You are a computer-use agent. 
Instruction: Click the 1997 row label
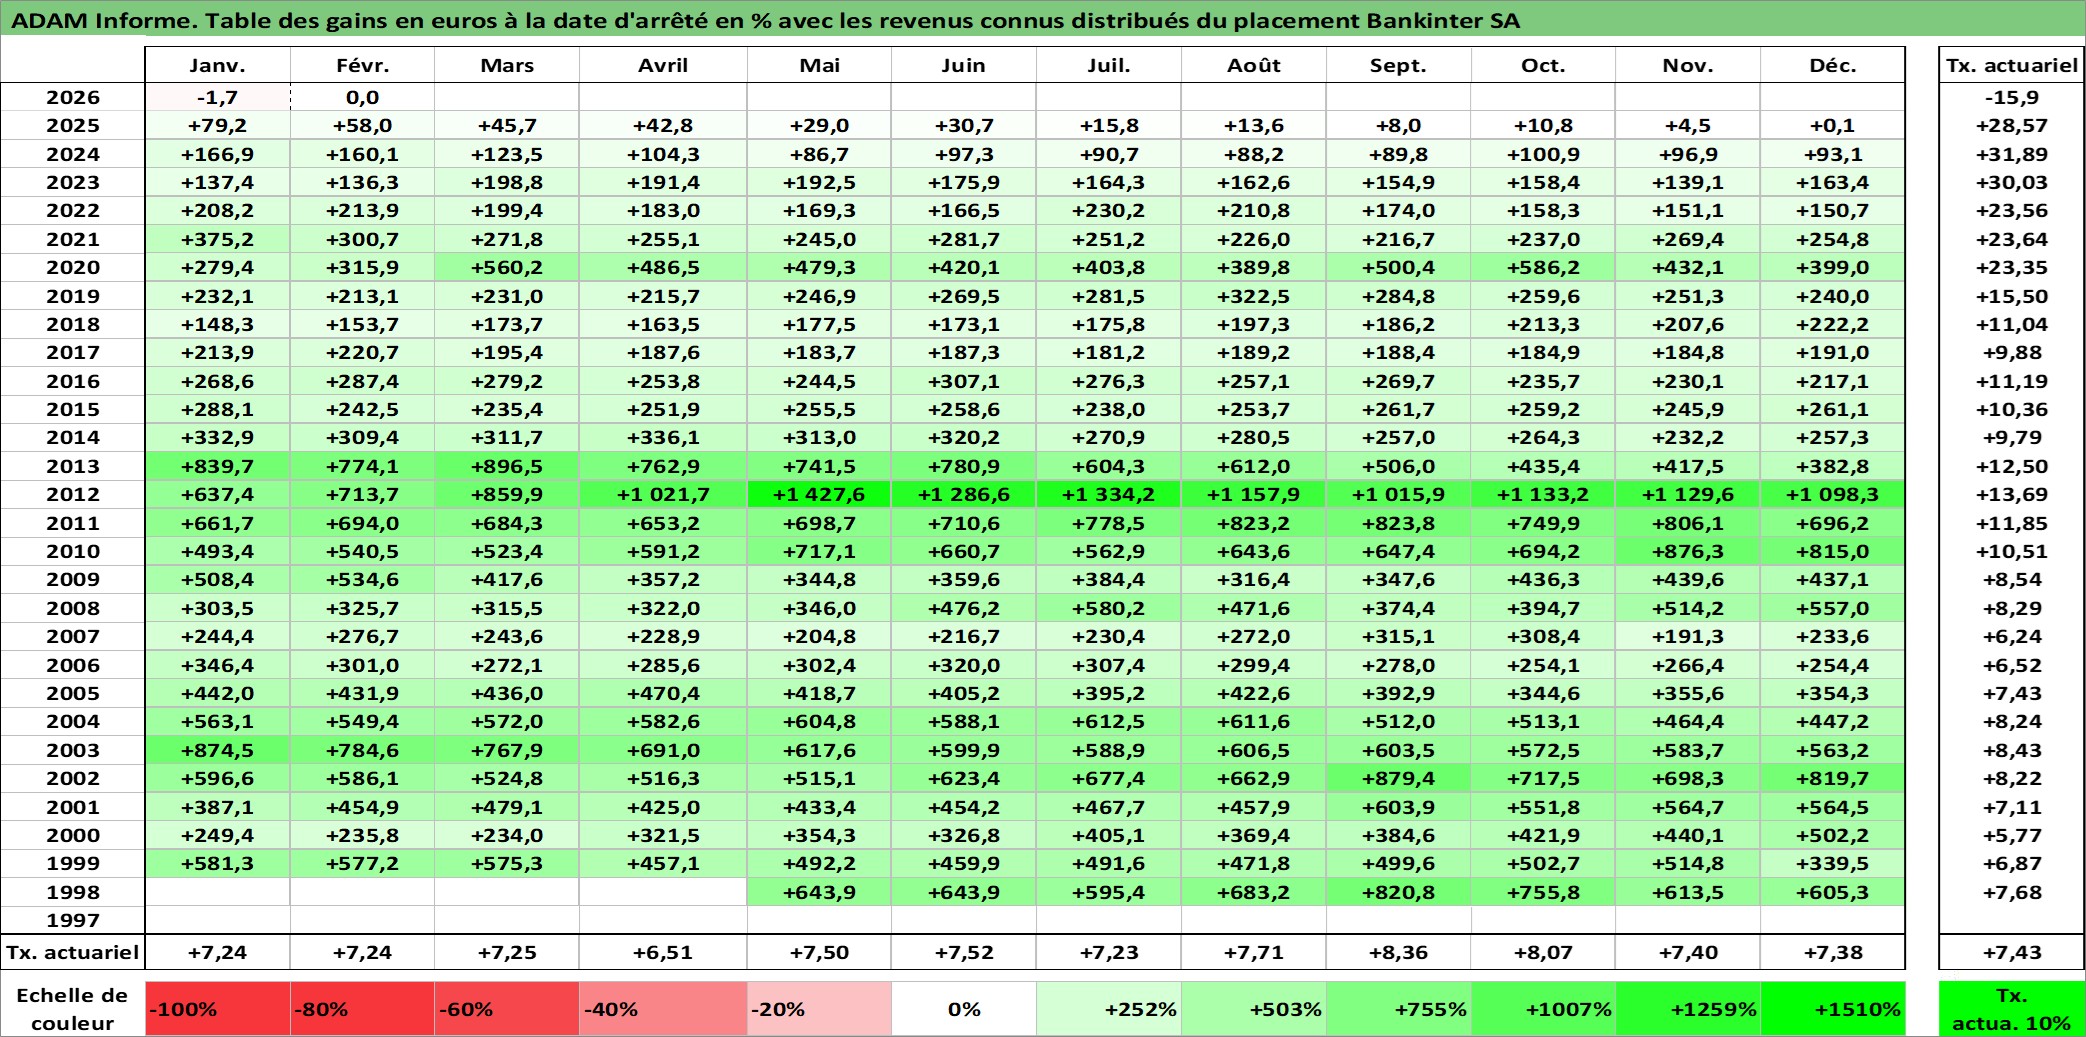73,920
